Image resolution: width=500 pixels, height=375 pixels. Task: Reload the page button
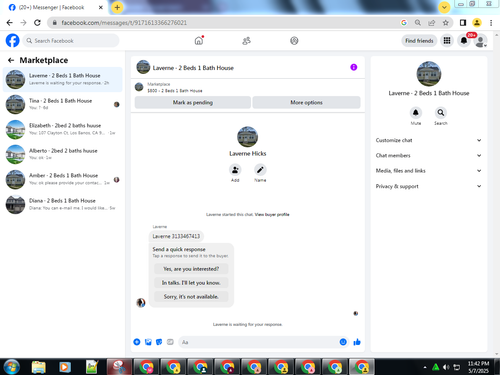37,23
